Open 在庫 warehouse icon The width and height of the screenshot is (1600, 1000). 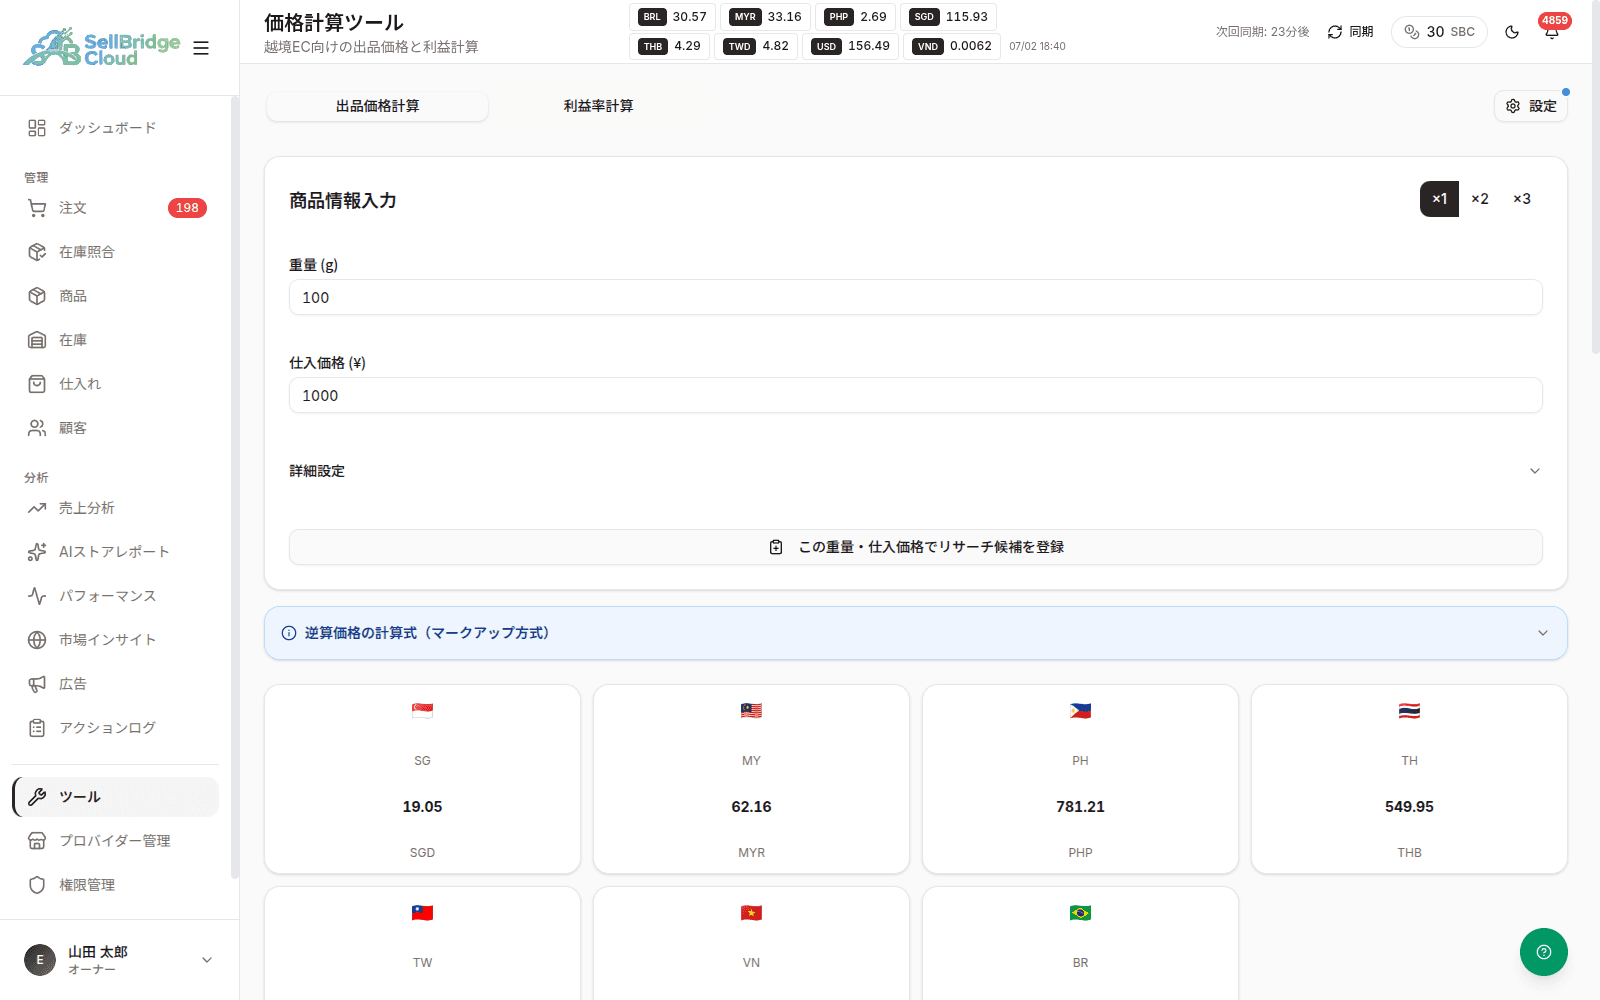tap(37, 340)
